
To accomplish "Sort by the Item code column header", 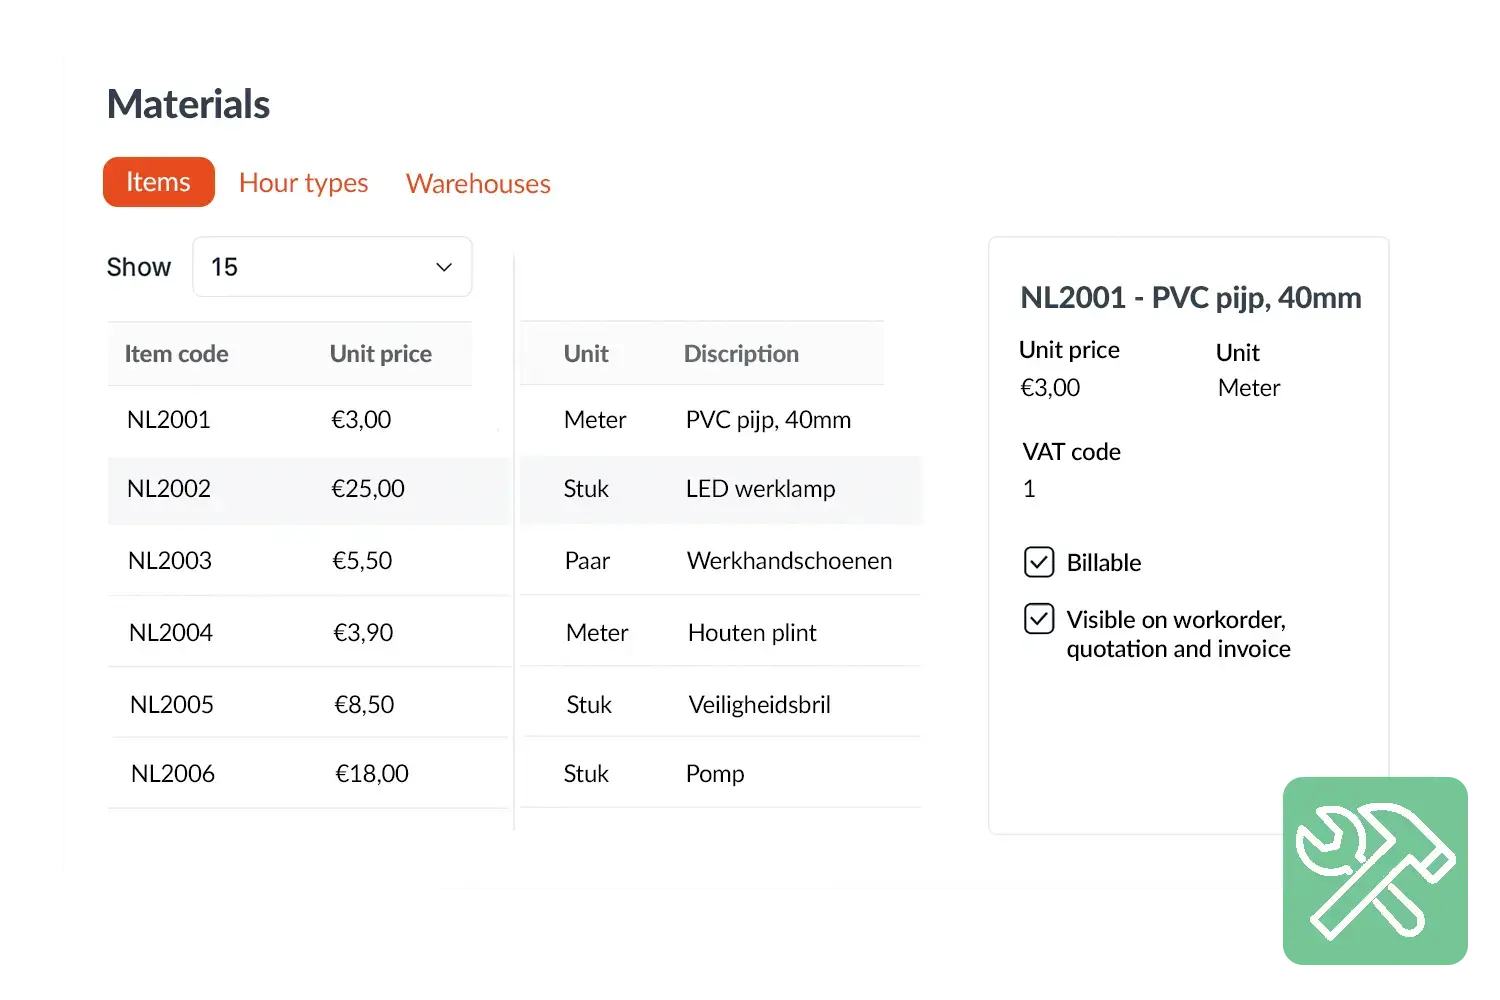I will (x=176, y=354).
